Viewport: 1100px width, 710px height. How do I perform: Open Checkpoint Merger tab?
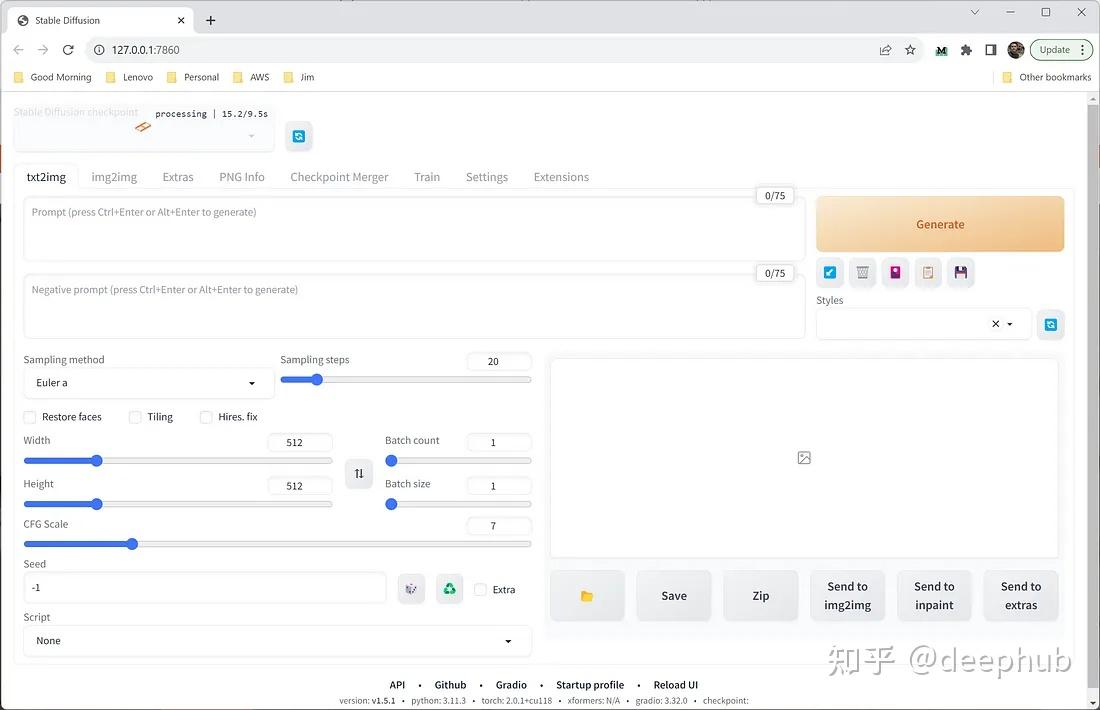coord(340,177)
